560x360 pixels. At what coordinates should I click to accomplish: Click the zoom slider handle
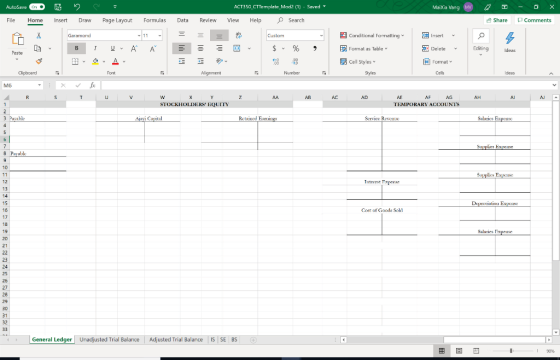[511, 351]
